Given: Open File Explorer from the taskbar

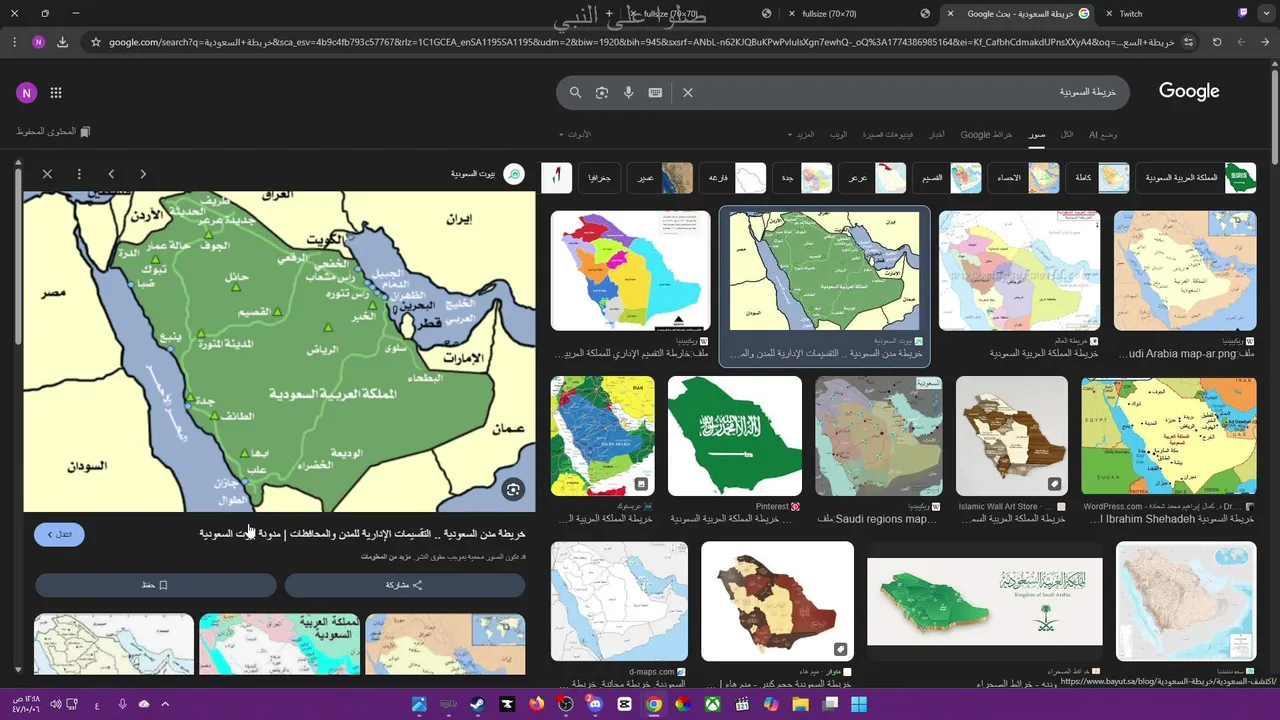Looking at the screenshot, I should [x=800, y=704].
